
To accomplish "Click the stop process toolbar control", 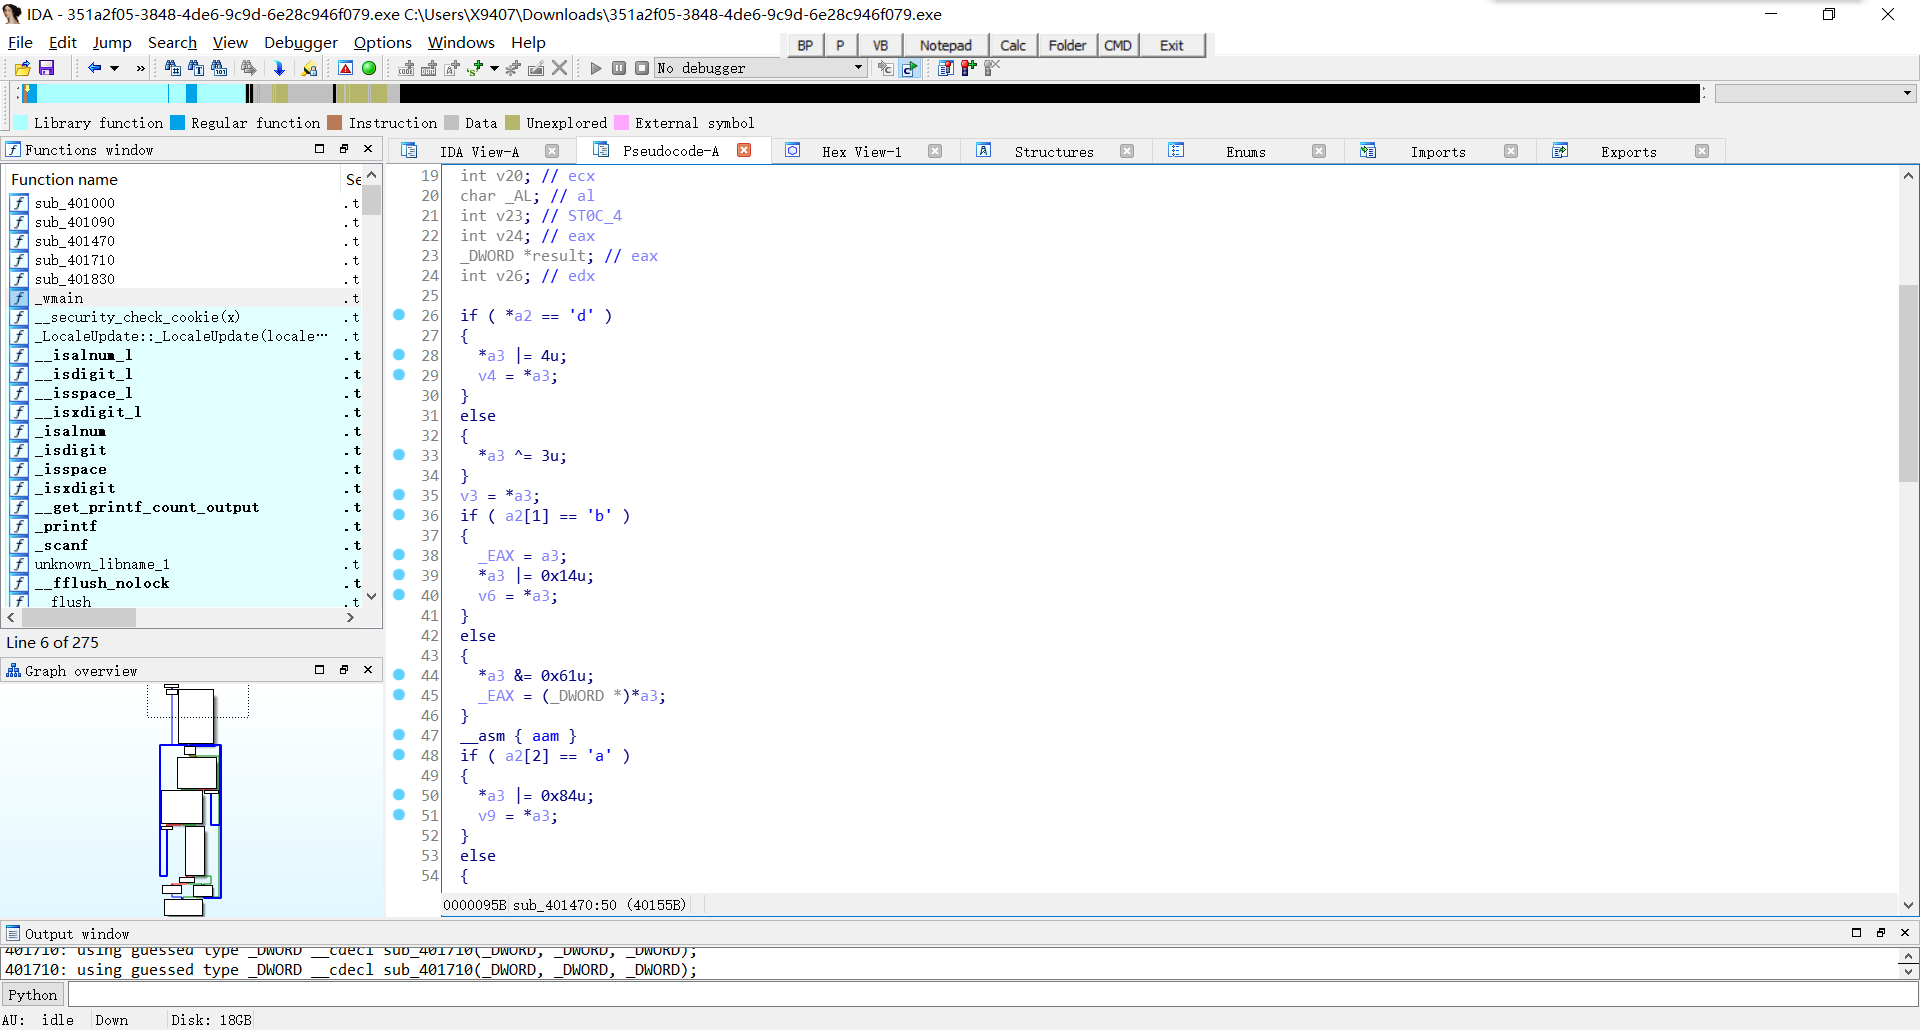I will coord(642,68).
